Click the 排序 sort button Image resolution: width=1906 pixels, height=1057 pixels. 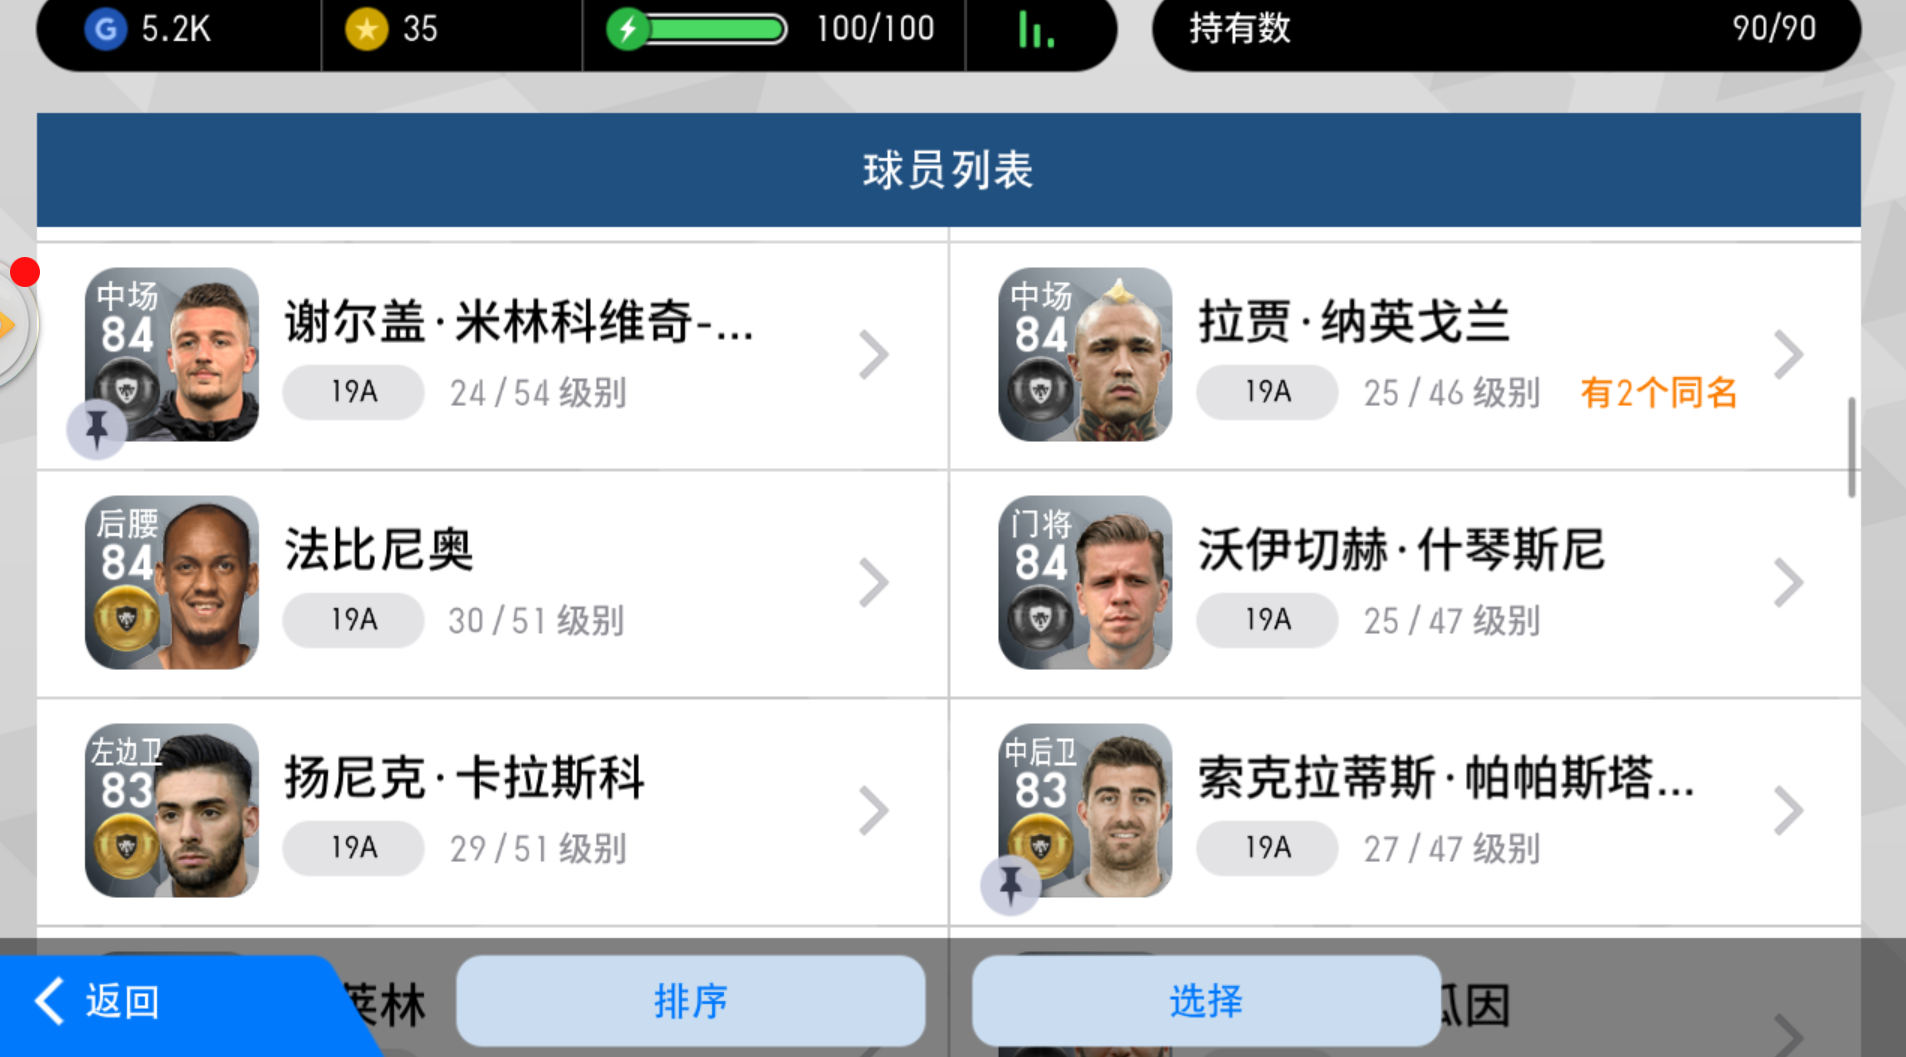(x=691, y=1000)
